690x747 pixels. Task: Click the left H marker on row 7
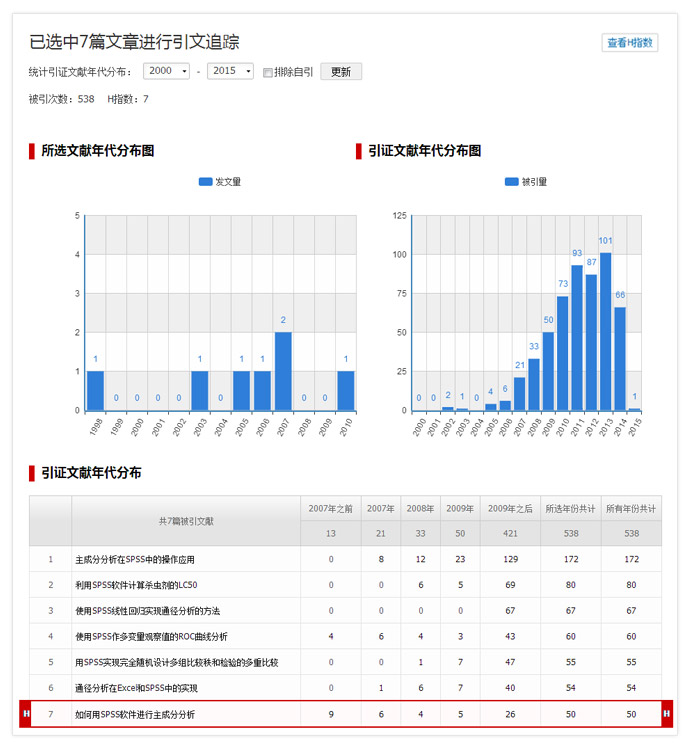(26, 714)
